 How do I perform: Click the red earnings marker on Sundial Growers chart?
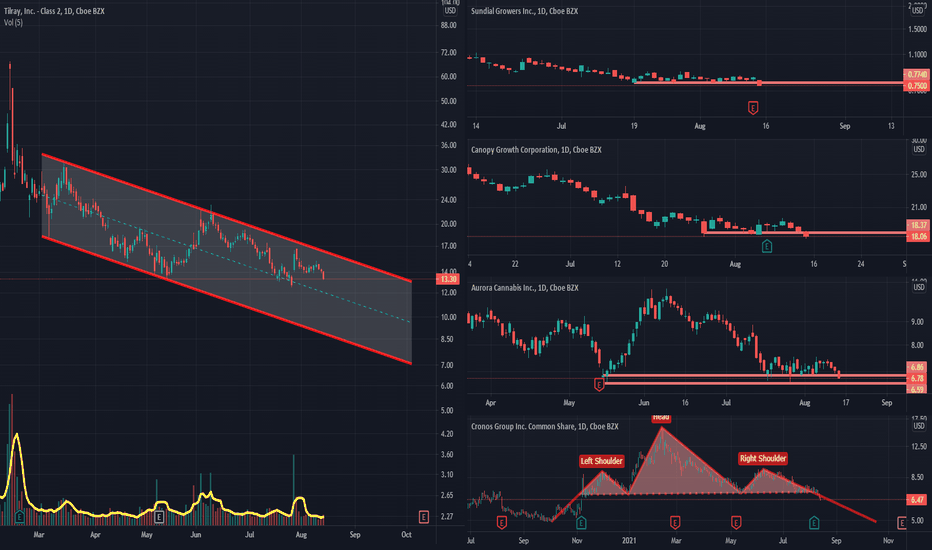pos(753,108)
